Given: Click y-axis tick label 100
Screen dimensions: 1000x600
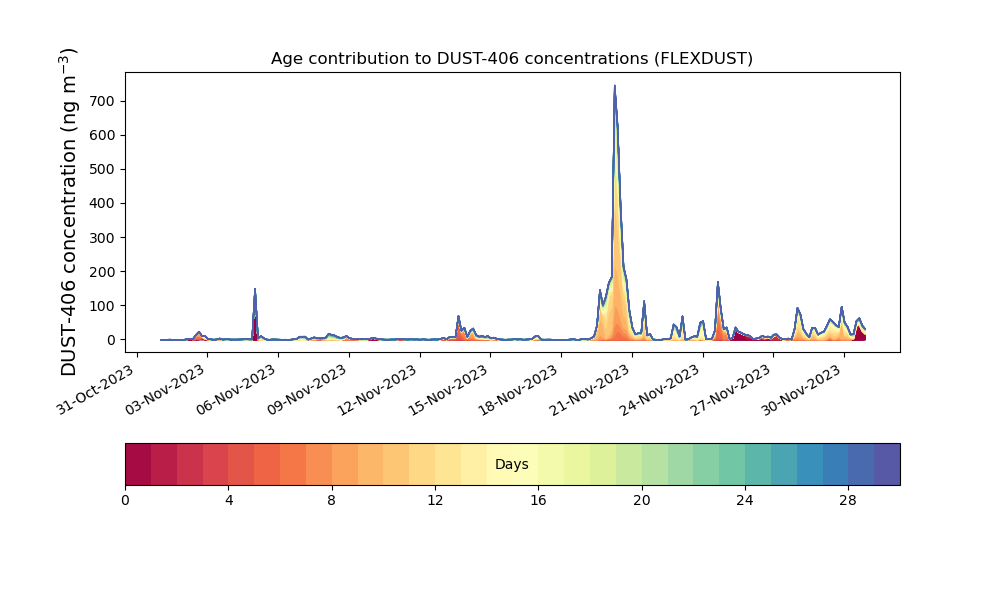Looking at the screenshot, I should (x=102, y=306).
